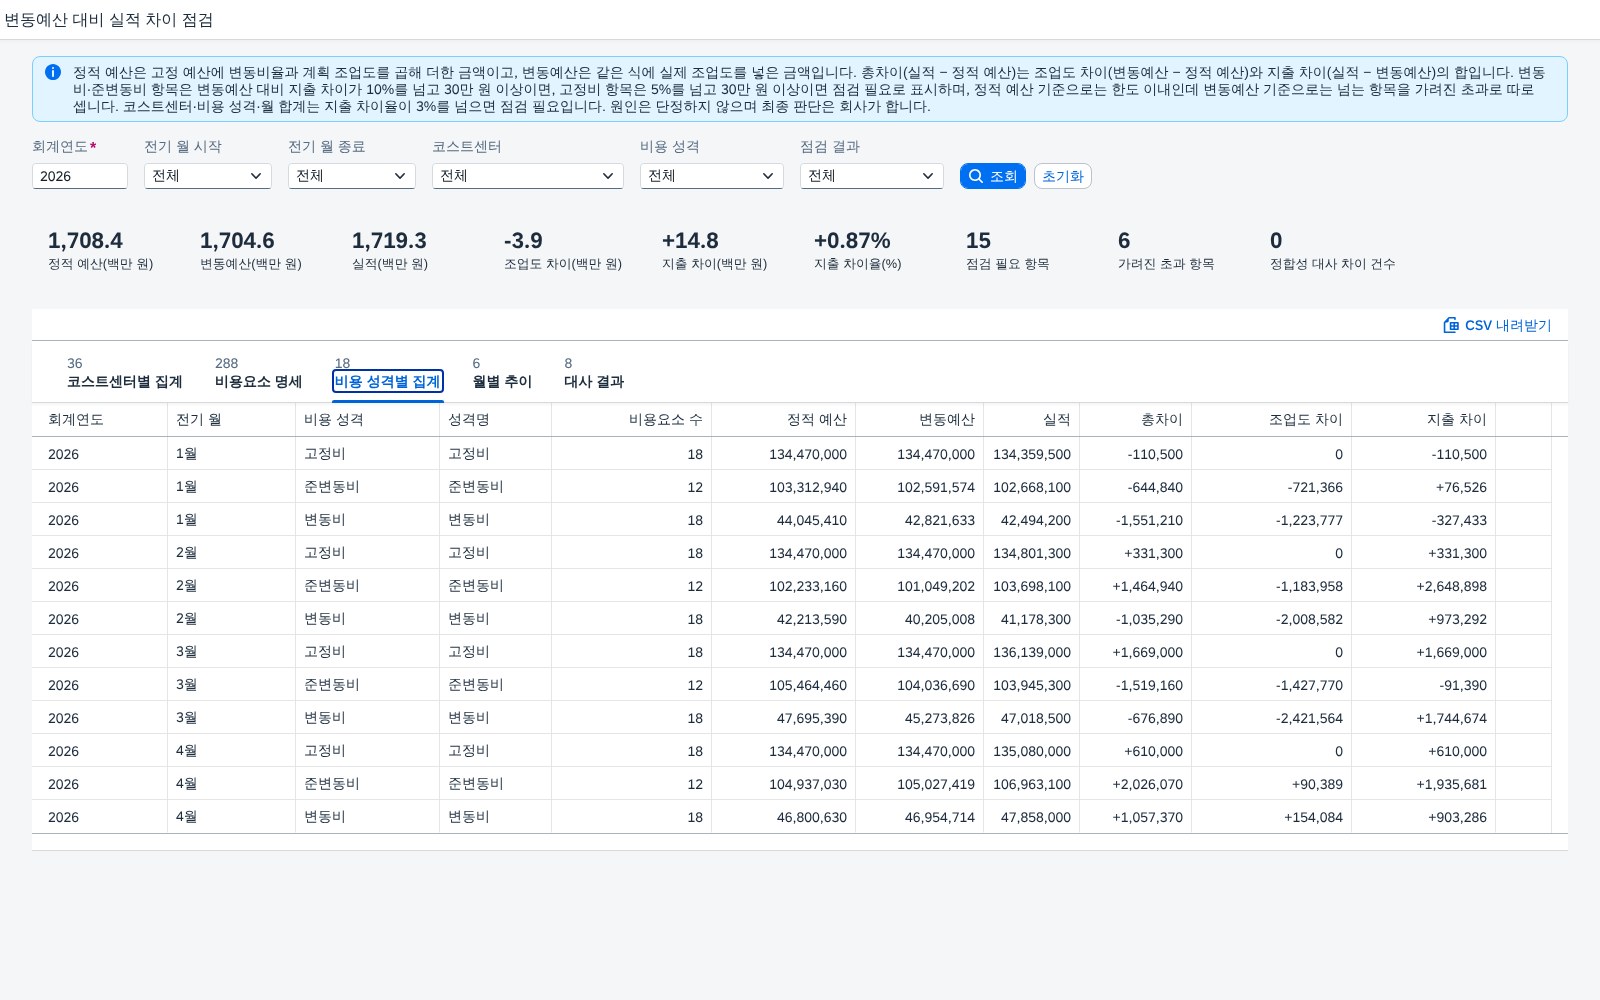
Task: Click the info icon in the blue banner
Action: [x=53, y=72]
